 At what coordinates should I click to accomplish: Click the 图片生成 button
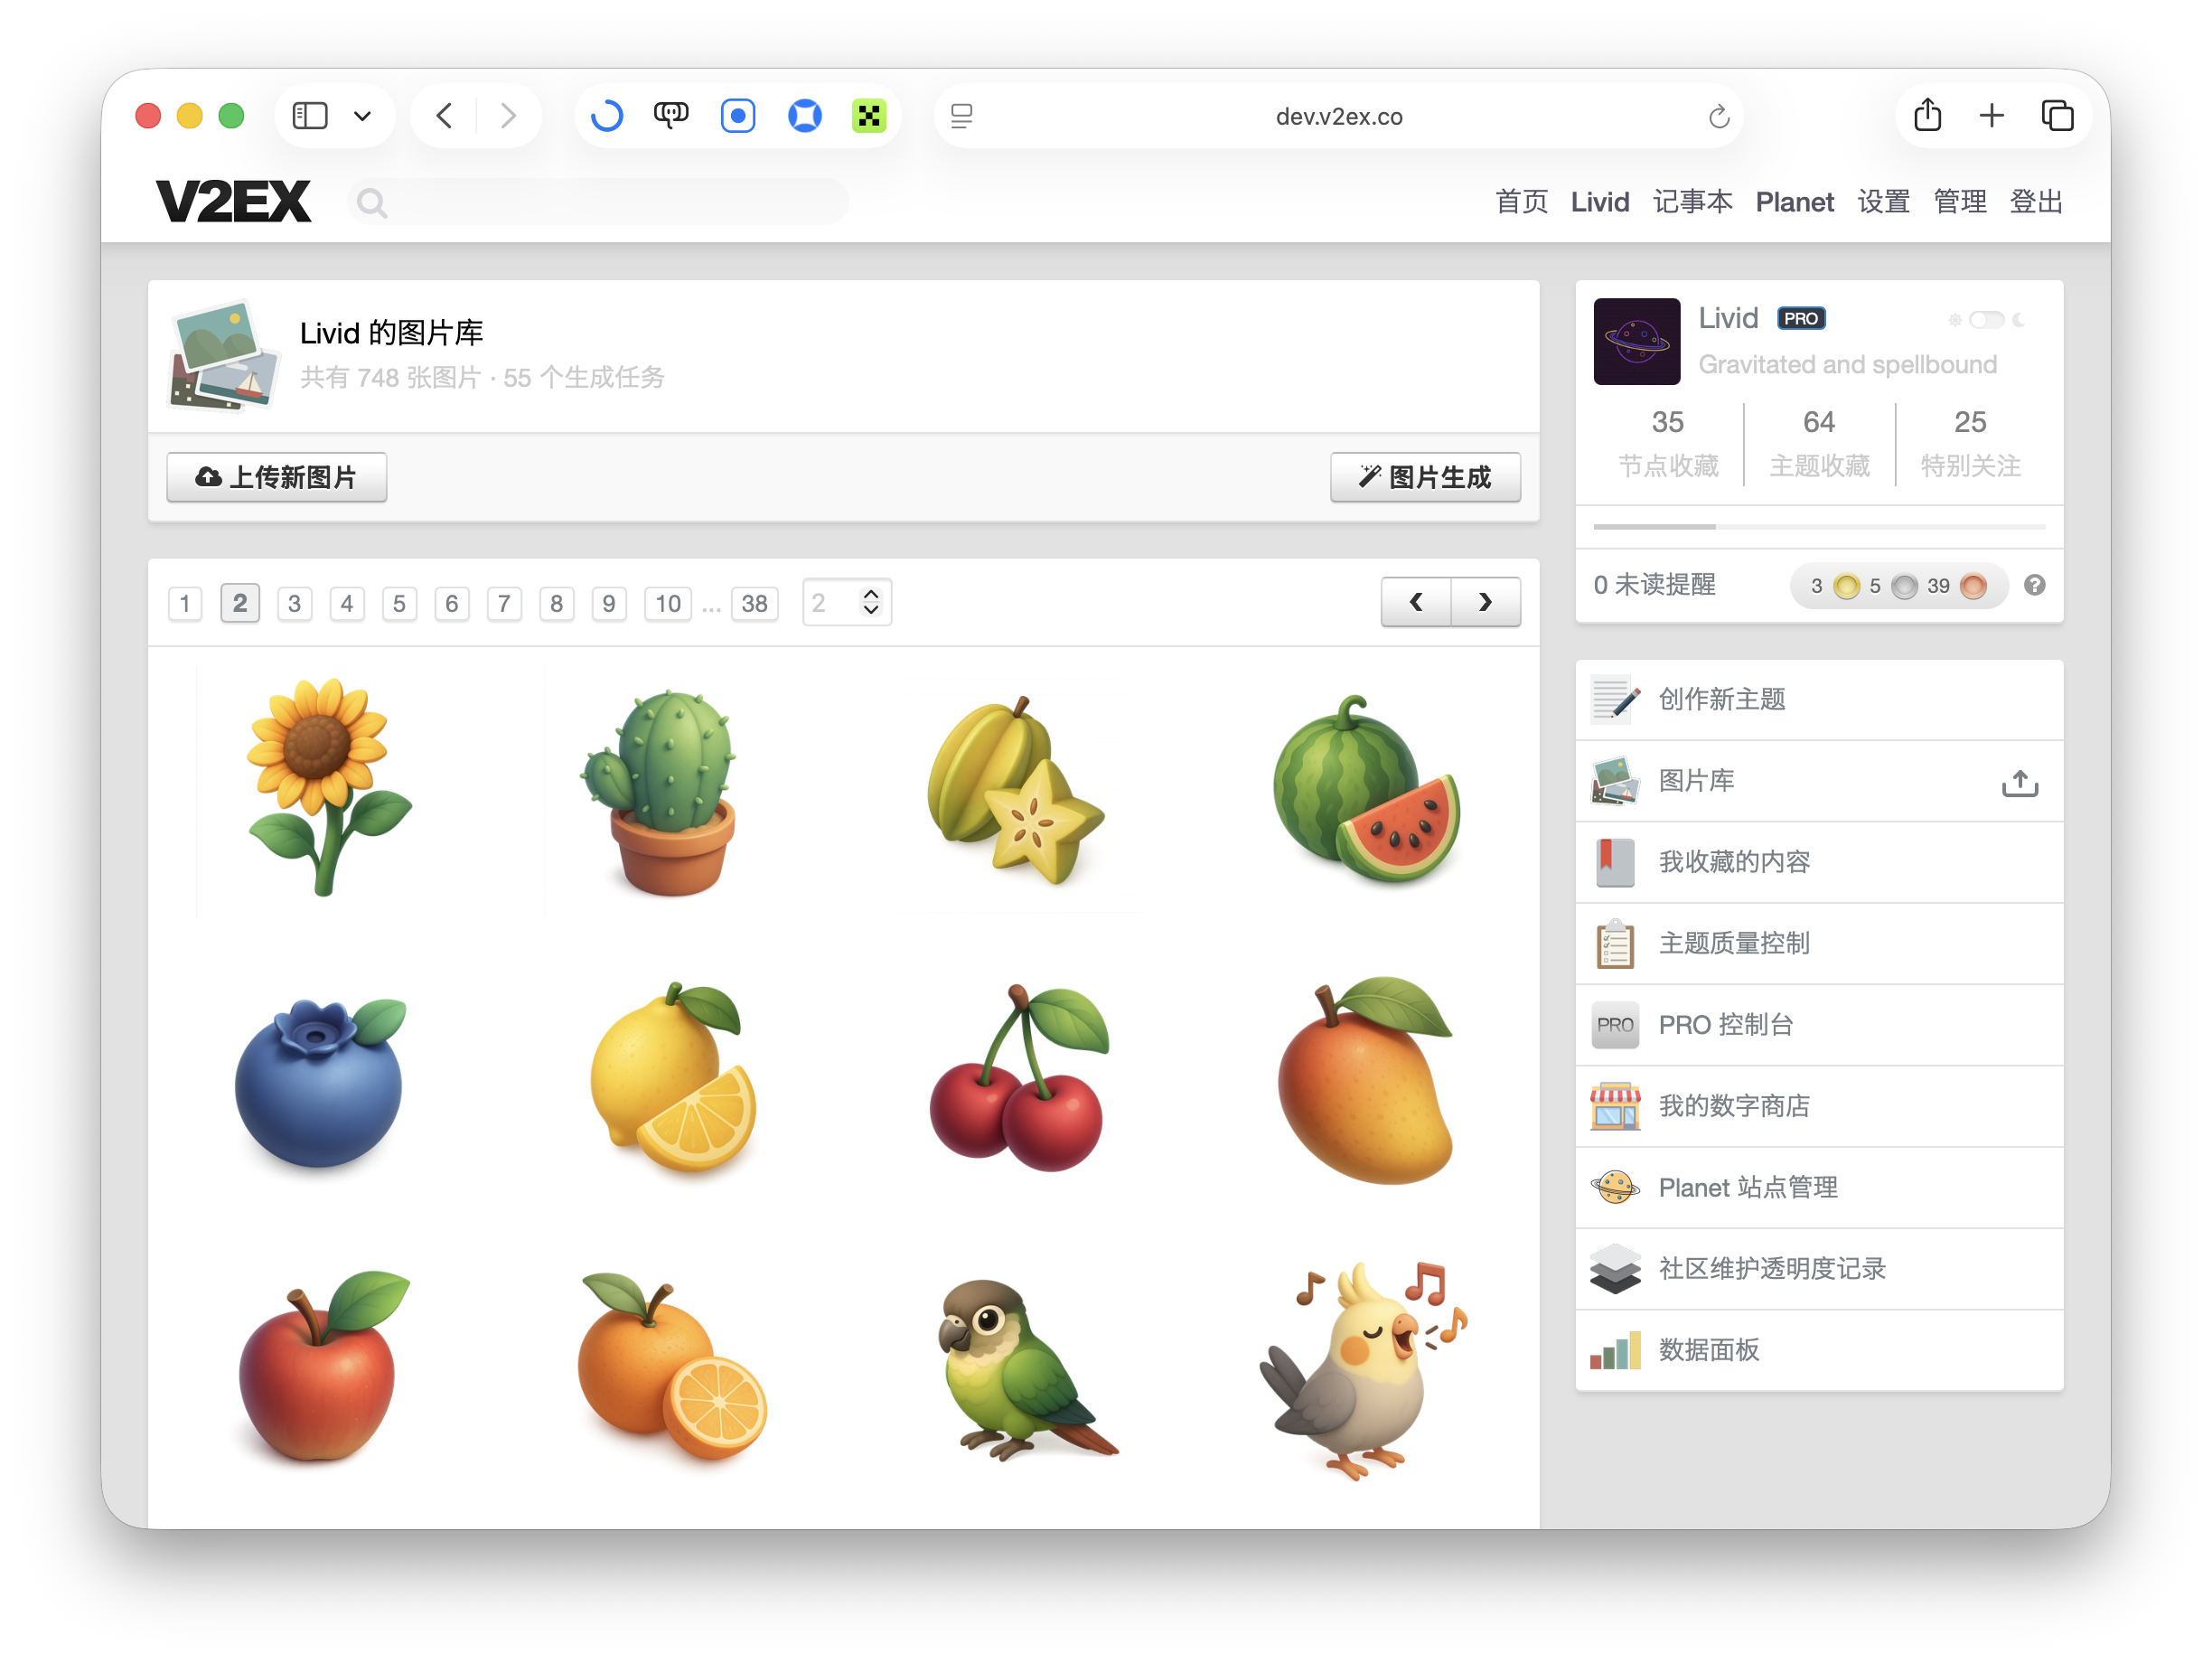(x=1424, y=477)
